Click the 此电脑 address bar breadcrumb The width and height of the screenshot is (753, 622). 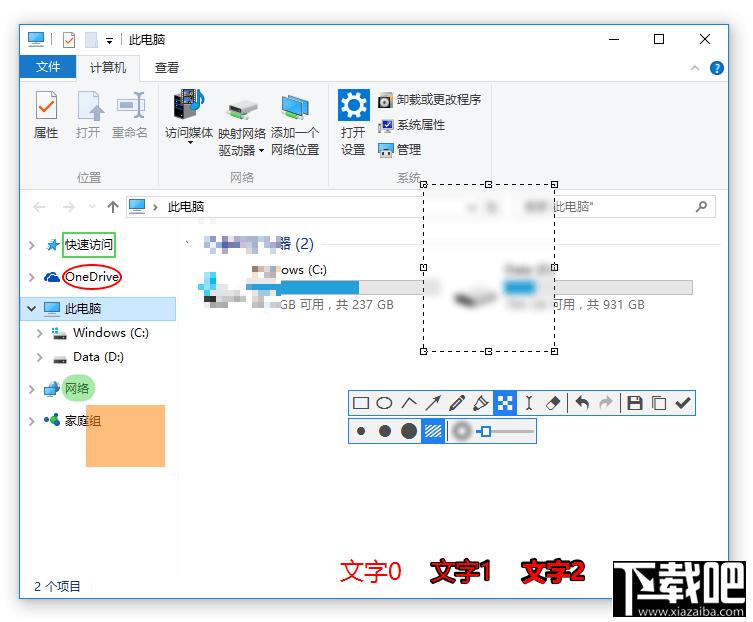pos(185,207)
